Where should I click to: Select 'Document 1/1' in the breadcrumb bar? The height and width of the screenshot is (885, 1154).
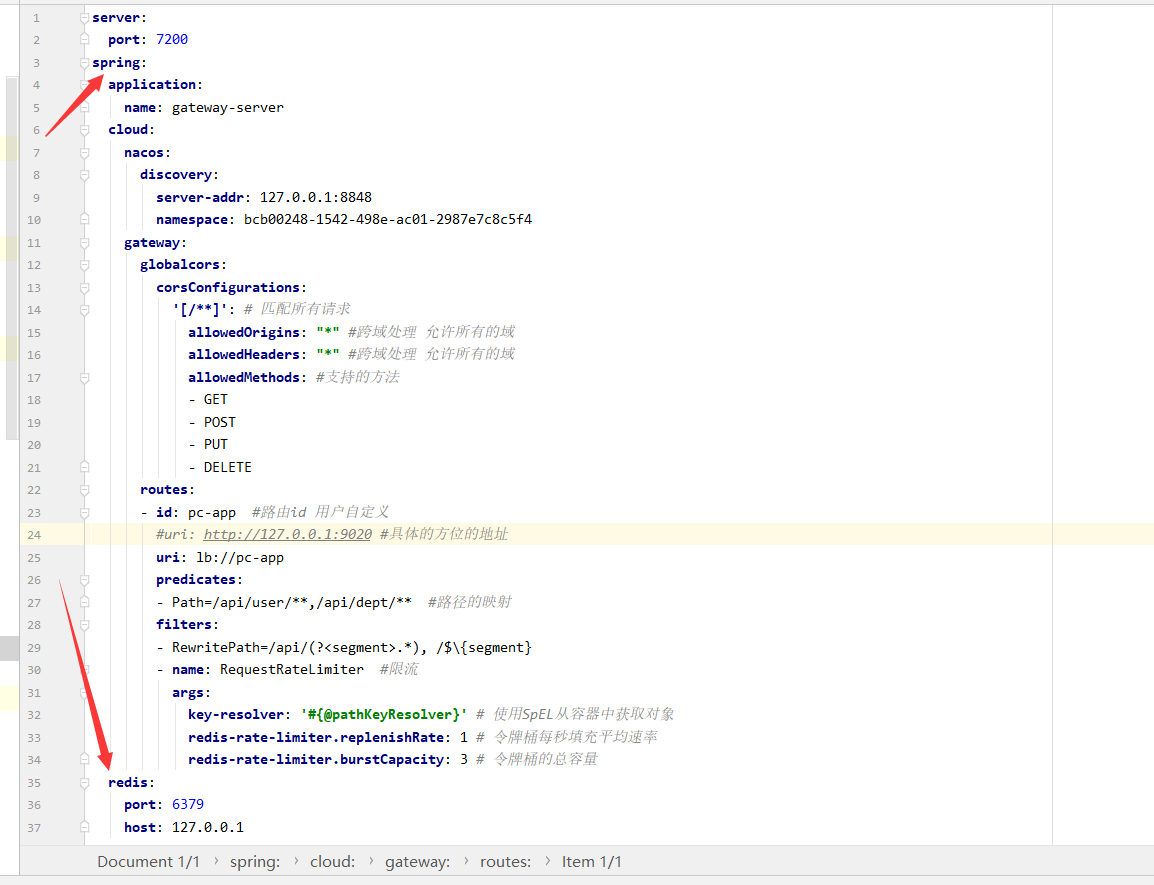click(x=148, y=861)
